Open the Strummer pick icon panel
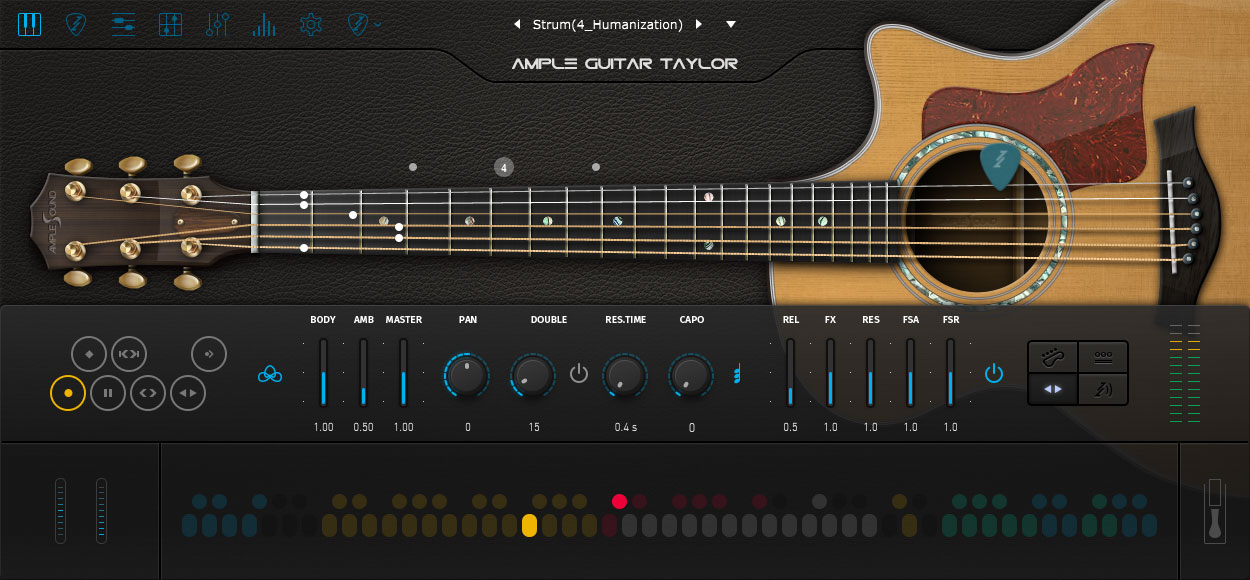Screen dimensions: 1250x580 (76, 24)
